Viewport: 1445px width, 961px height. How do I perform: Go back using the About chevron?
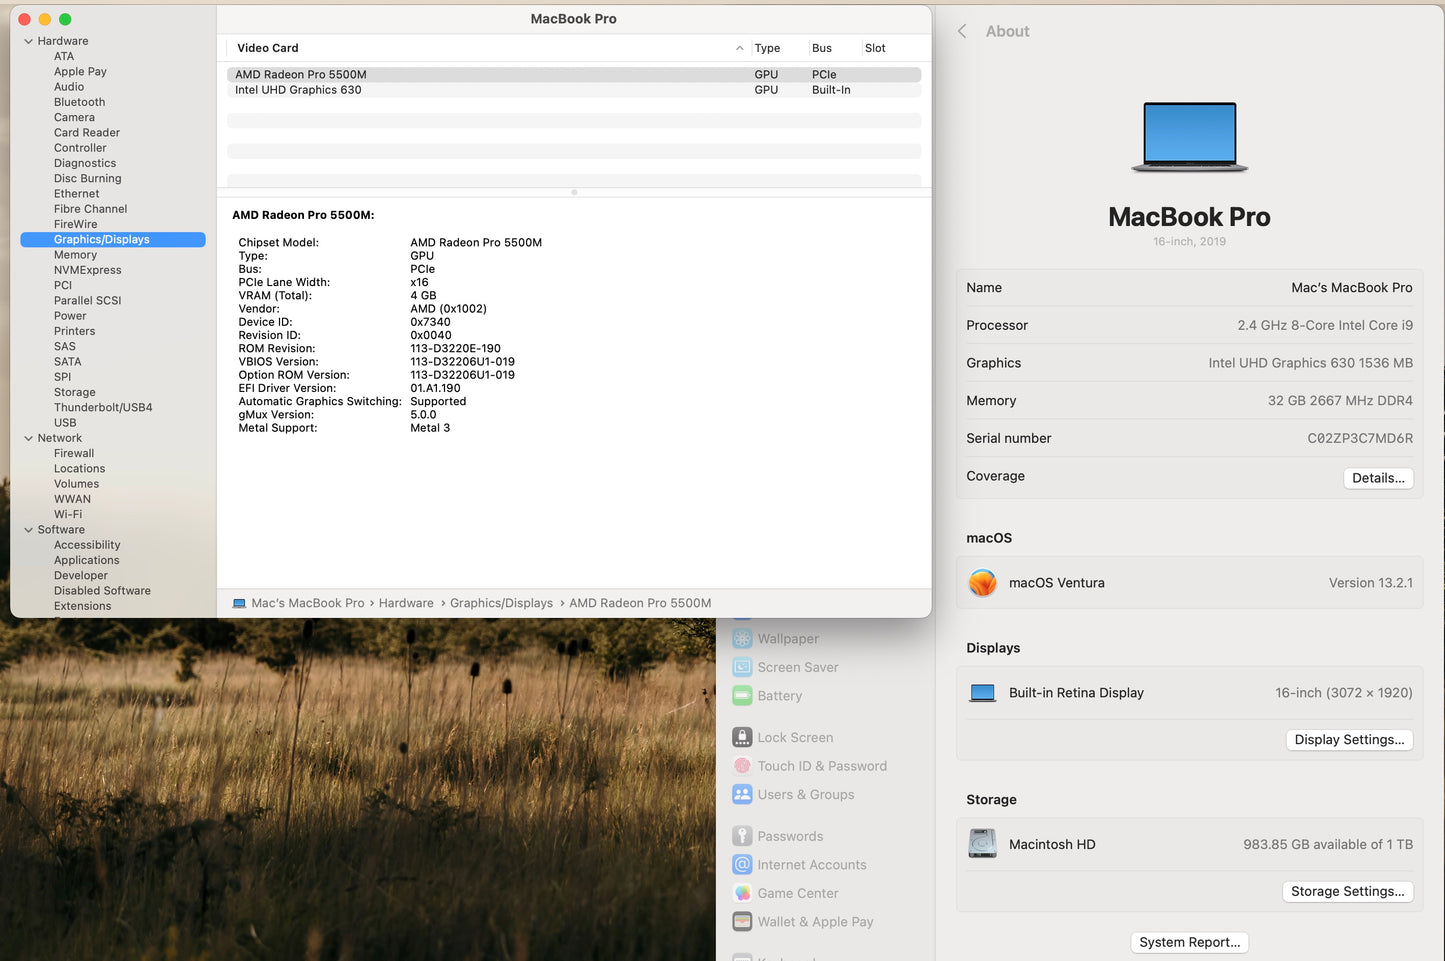[x=962, y=31]
